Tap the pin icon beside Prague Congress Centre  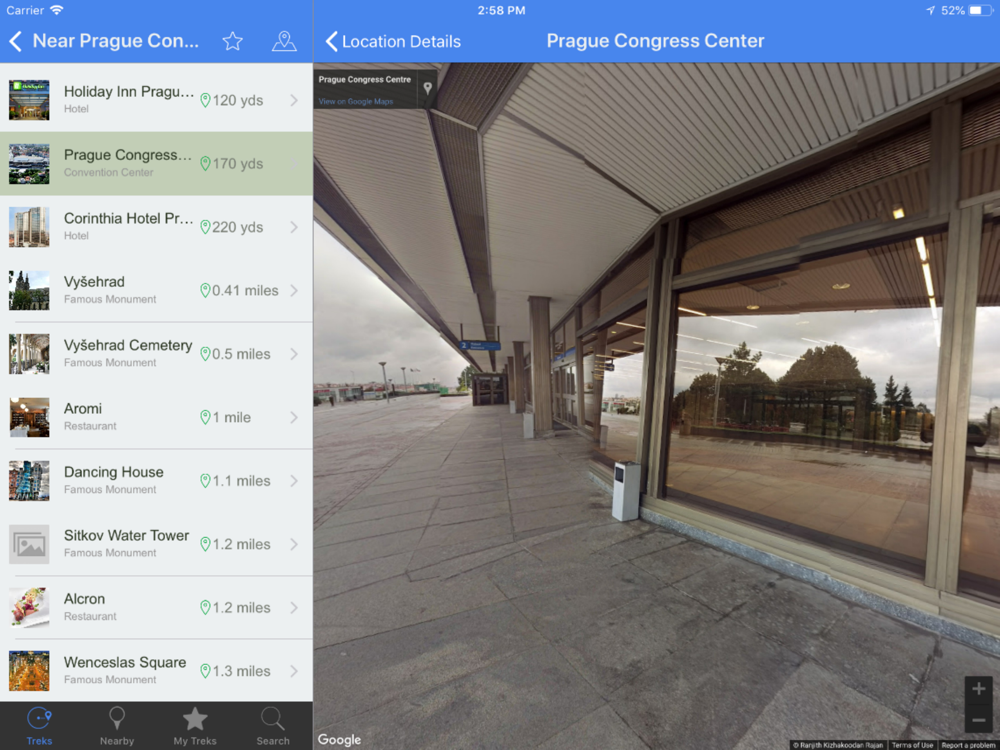[427, 89]
